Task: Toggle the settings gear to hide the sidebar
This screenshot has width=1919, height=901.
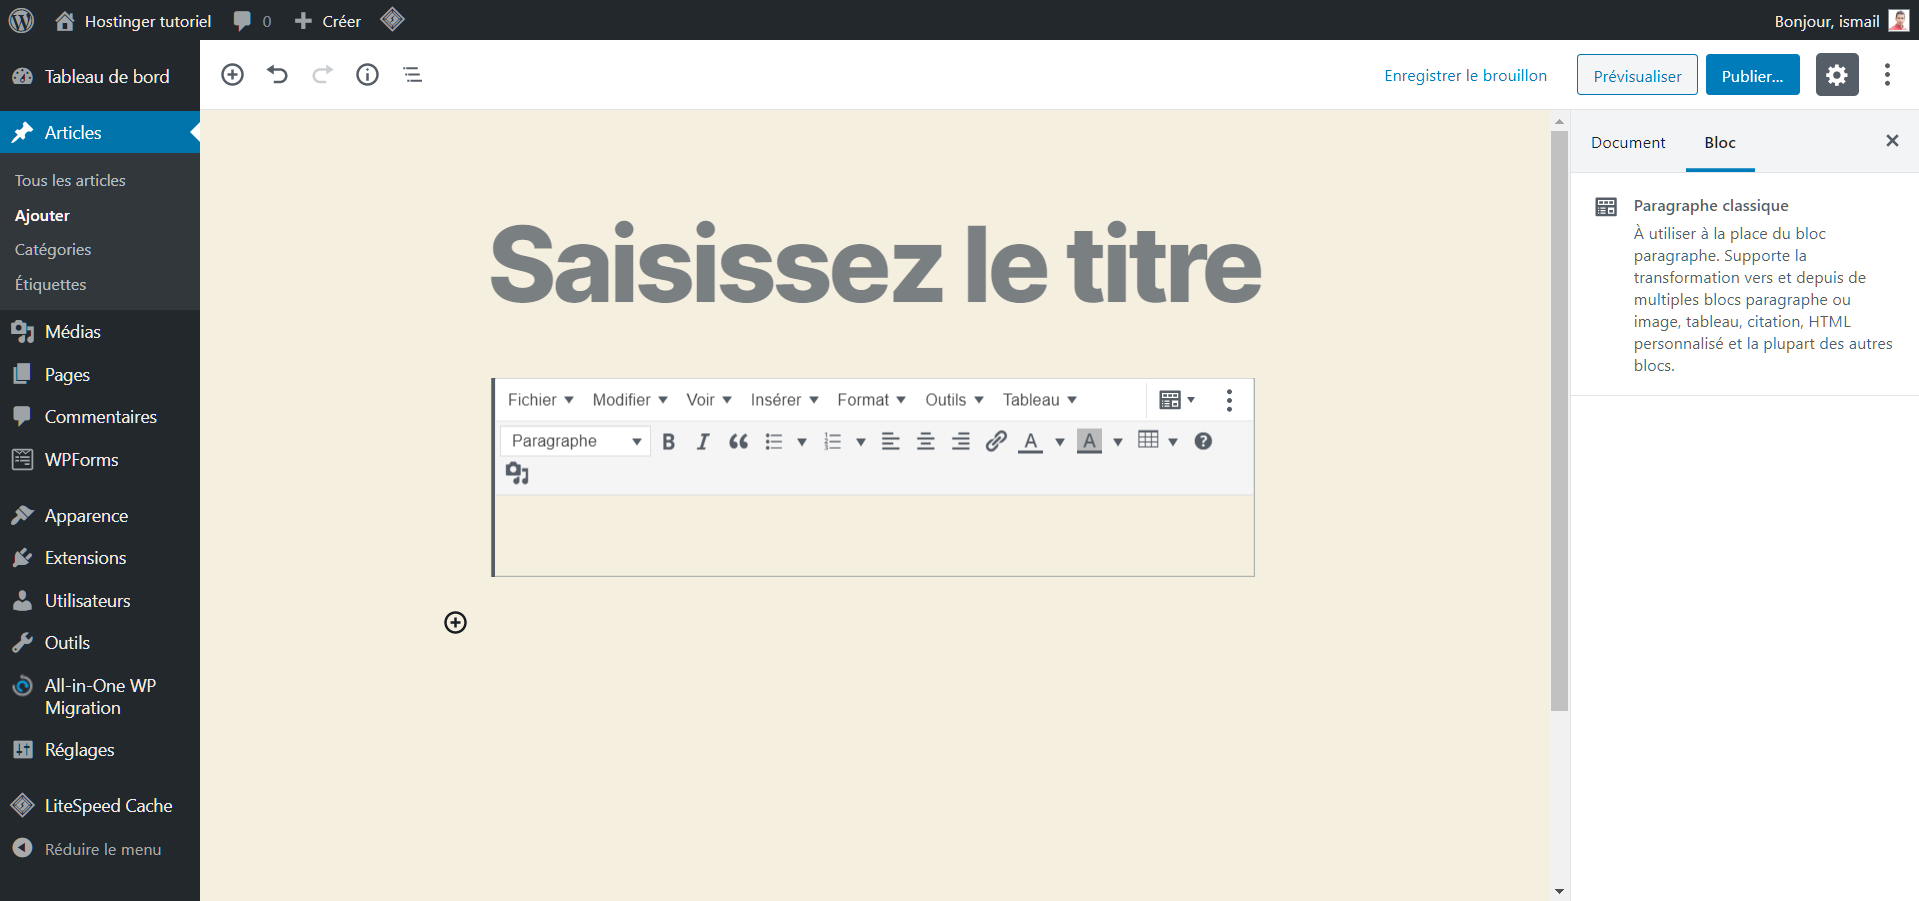Action: 1837,74
